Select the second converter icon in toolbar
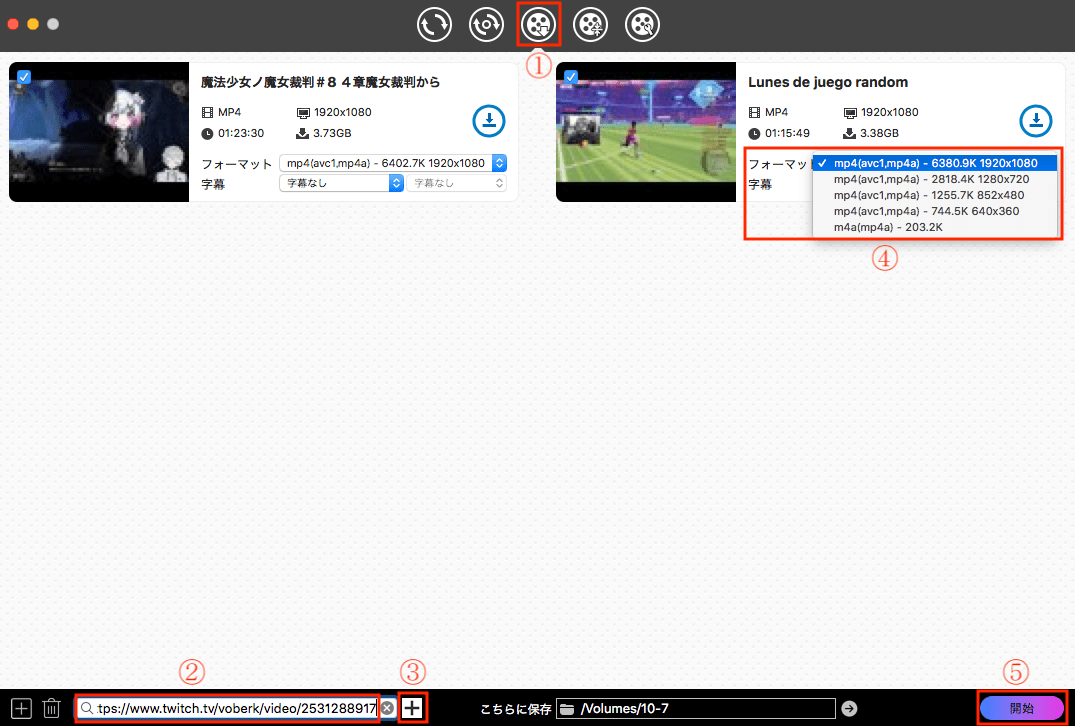1075x726 pixels. click(x=487, y=25)
